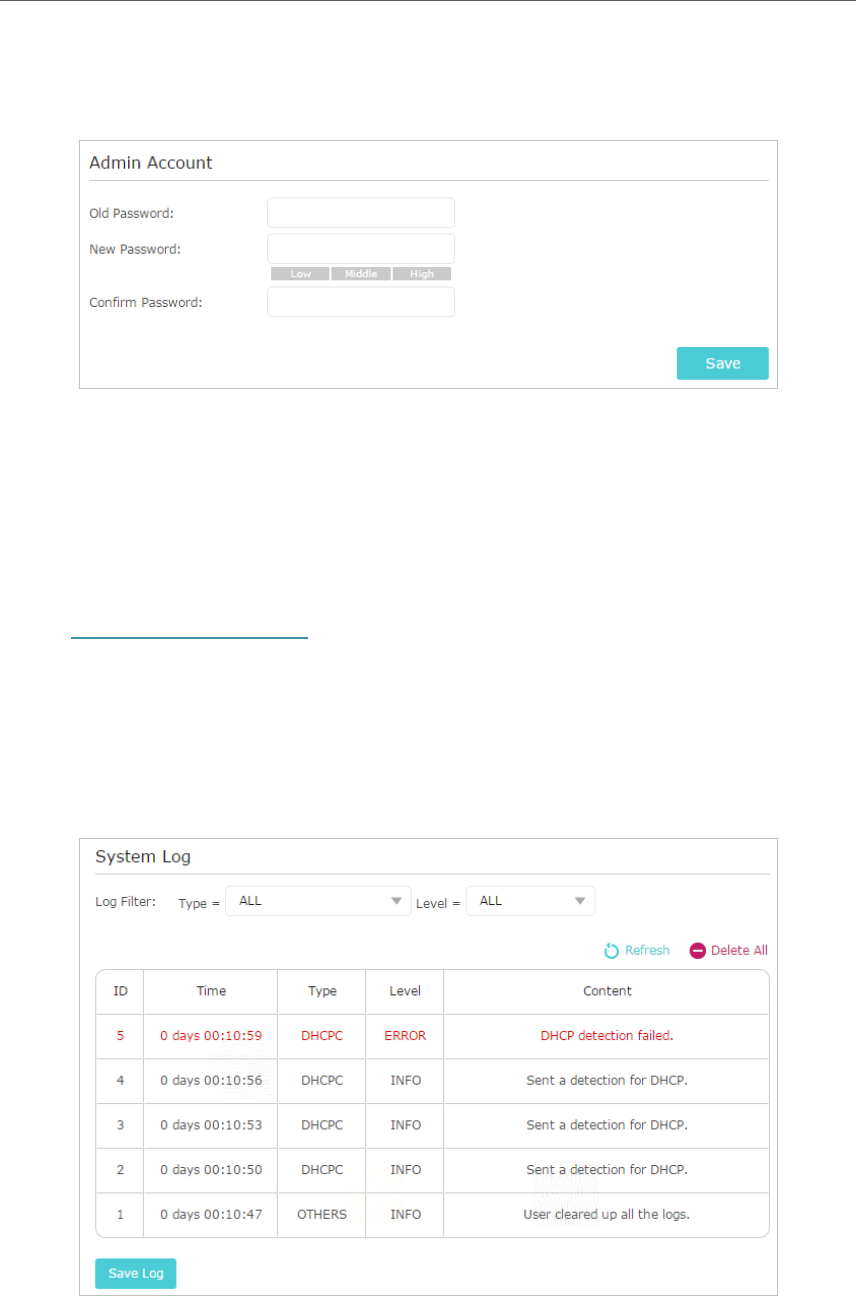
Task: Click the Save button in Admin Account
Action: tap(723, 363)
